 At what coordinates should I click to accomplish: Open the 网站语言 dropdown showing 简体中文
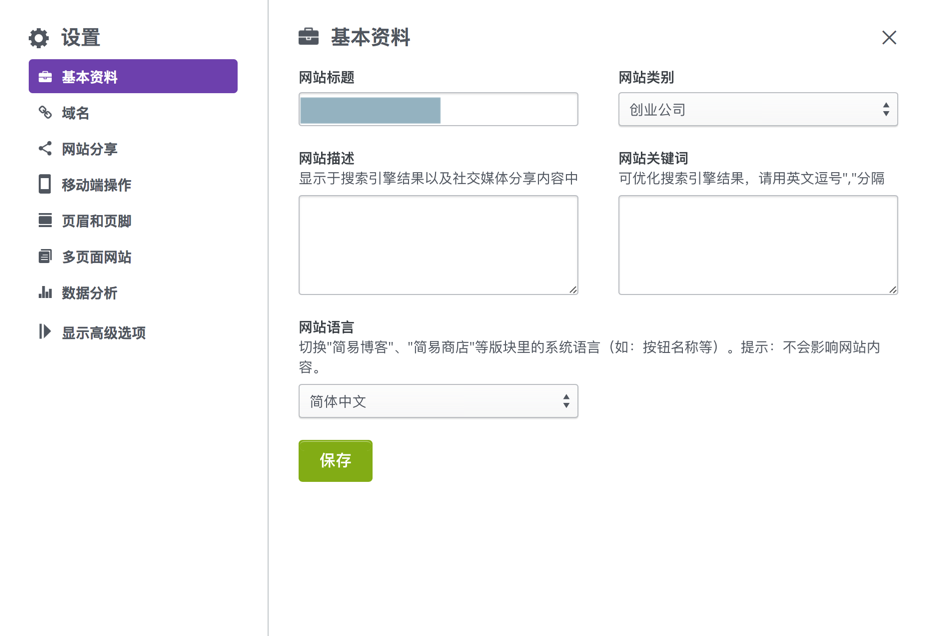(438, 402)
